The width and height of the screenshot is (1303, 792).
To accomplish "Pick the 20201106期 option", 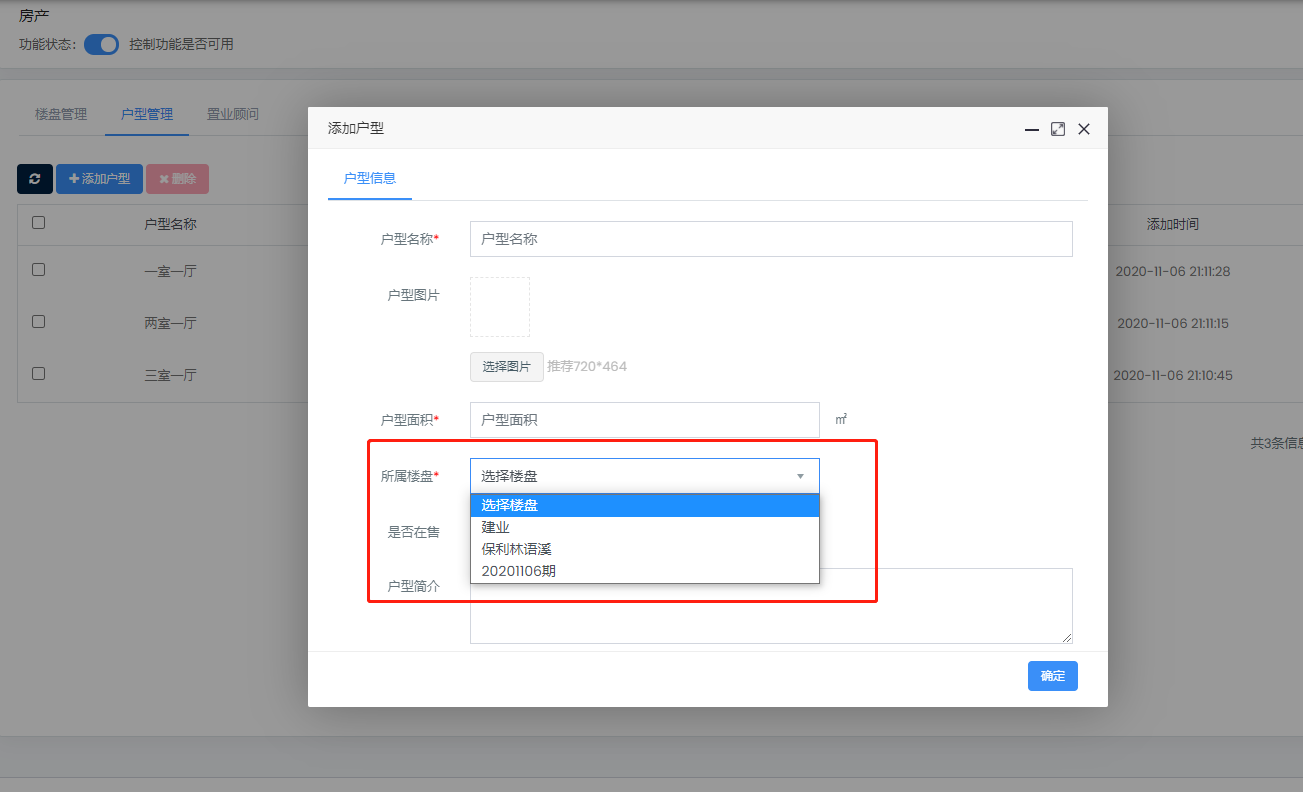I will tap(519, 571).
